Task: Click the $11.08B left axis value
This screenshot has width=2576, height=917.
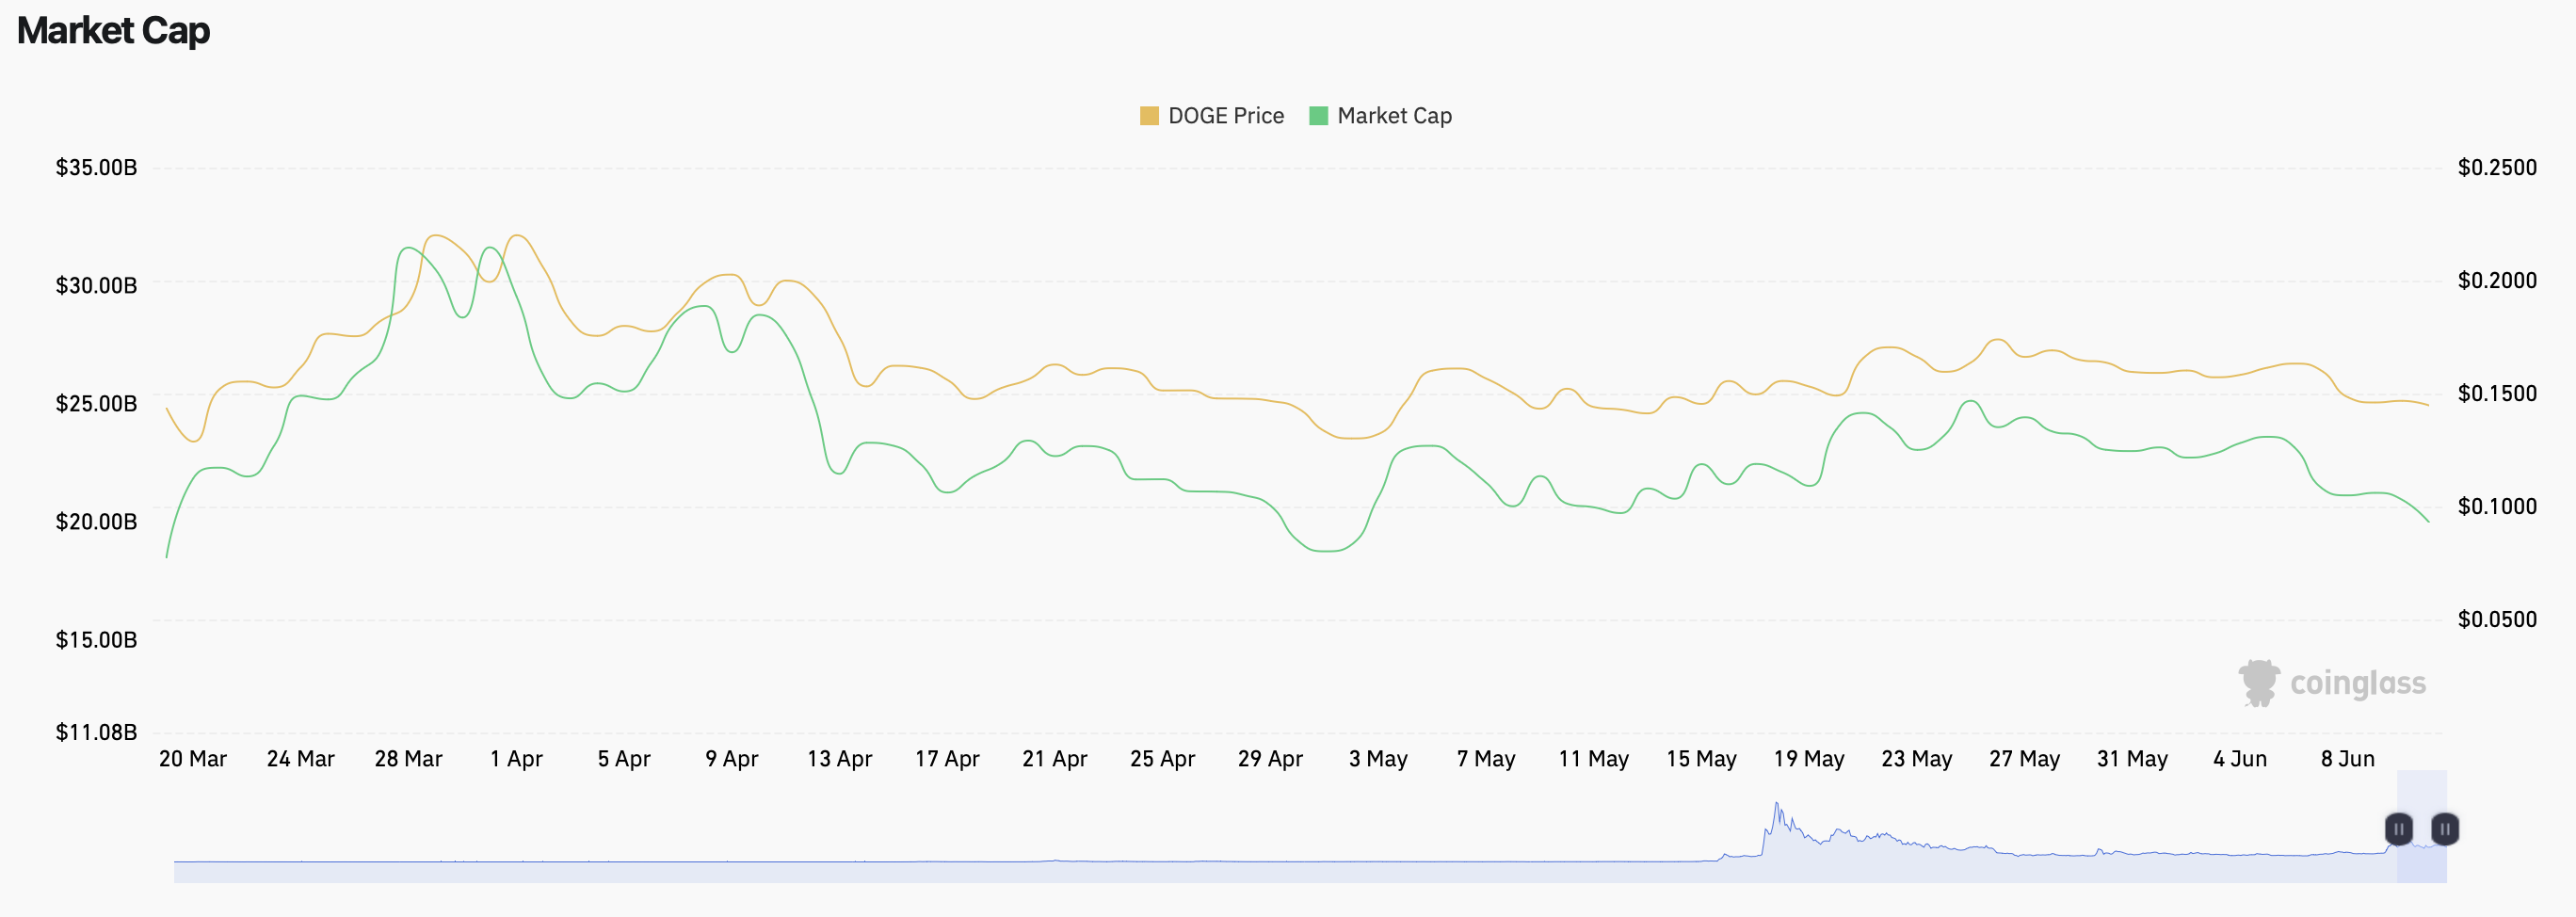Action: coord(96,731)
